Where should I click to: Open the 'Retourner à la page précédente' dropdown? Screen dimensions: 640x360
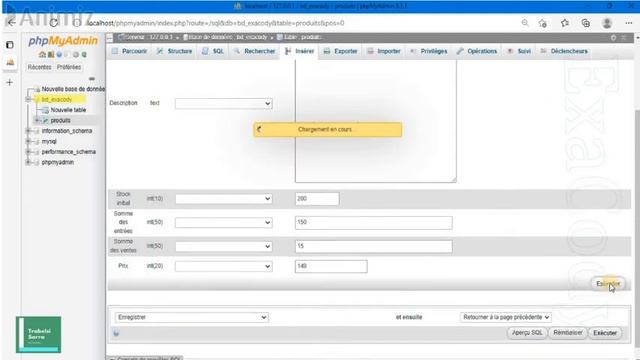pos(506,317)
